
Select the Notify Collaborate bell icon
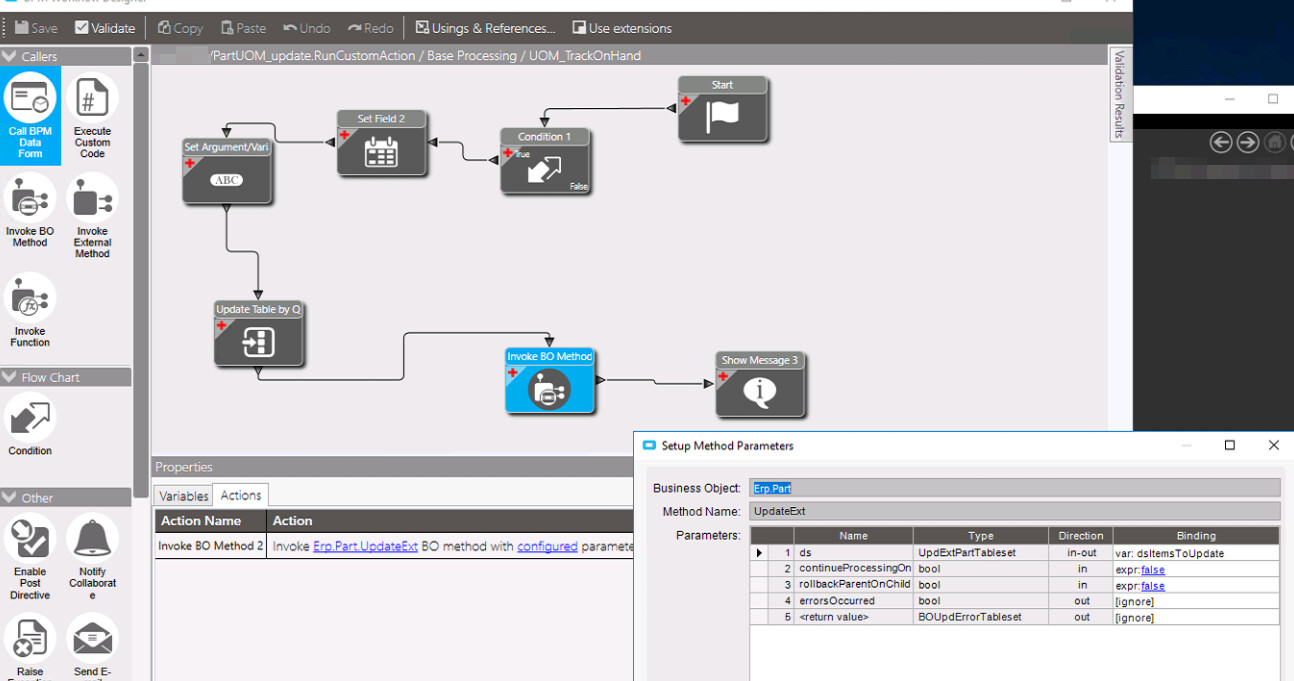tap(92, 540)
